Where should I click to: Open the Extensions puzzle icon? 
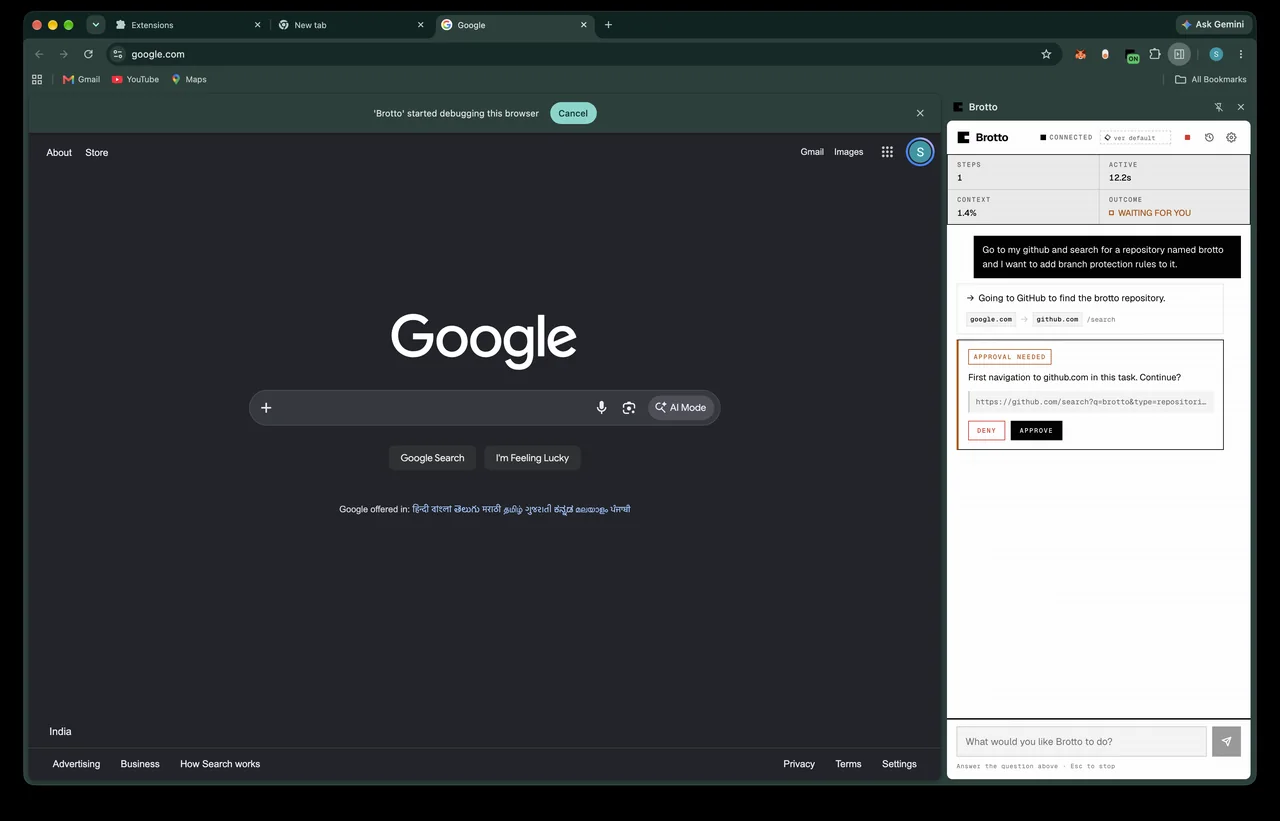coord(1155,54)
